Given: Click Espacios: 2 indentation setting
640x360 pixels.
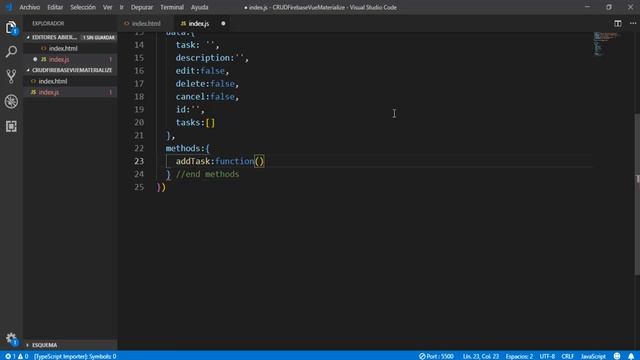Looking at the screenshot, I should (x=519, y=356).
